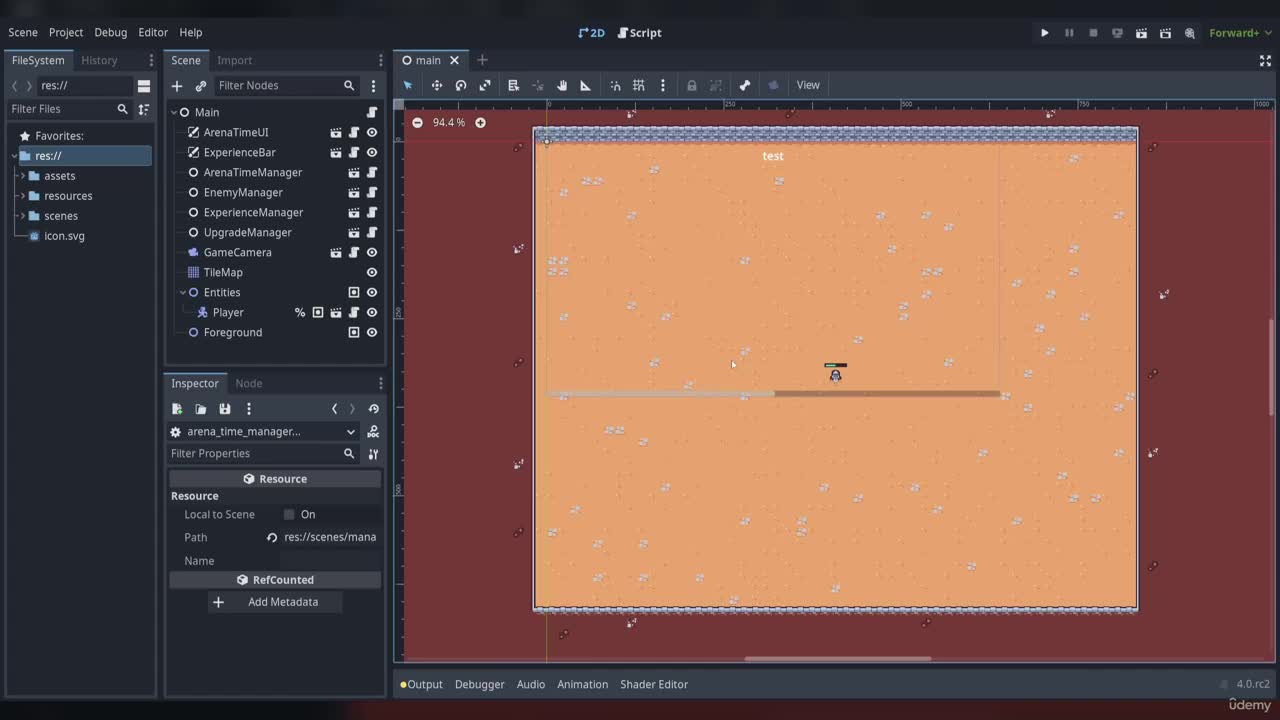Open Main node's attached script
Viewport: 1280px width, 720px height.
372,112
